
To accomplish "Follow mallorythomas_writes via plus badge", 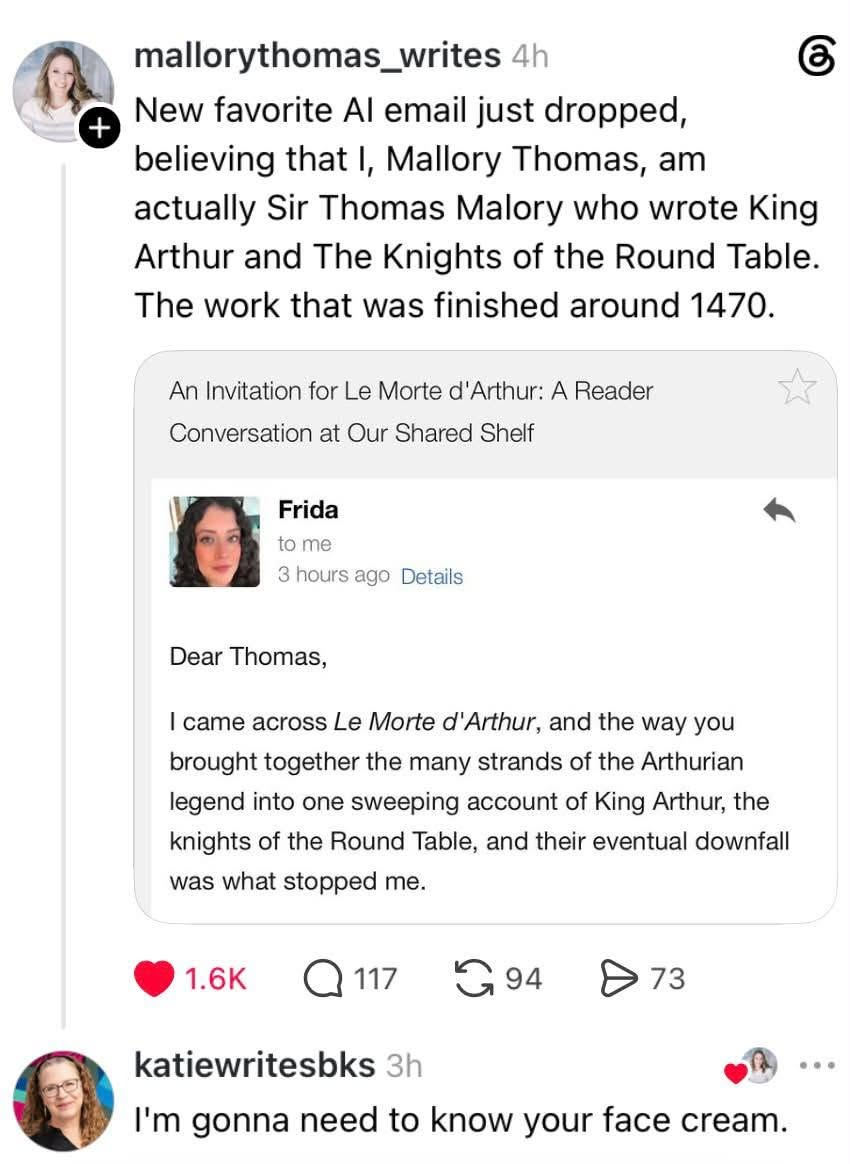I will pyautogui.click(x=99, y=128).
